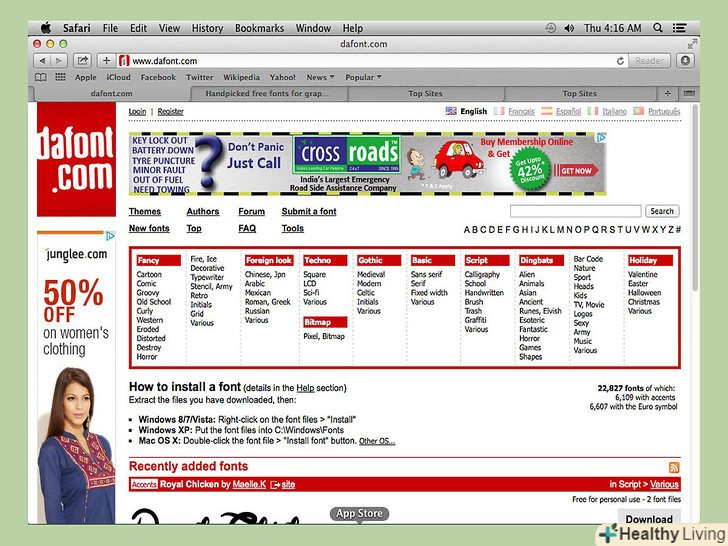Image resolution: width=728 pixels, height=546 pixels.
Task: Click the RSS feed orange icon
Action: pyautogui.click(x=674, y=467)
